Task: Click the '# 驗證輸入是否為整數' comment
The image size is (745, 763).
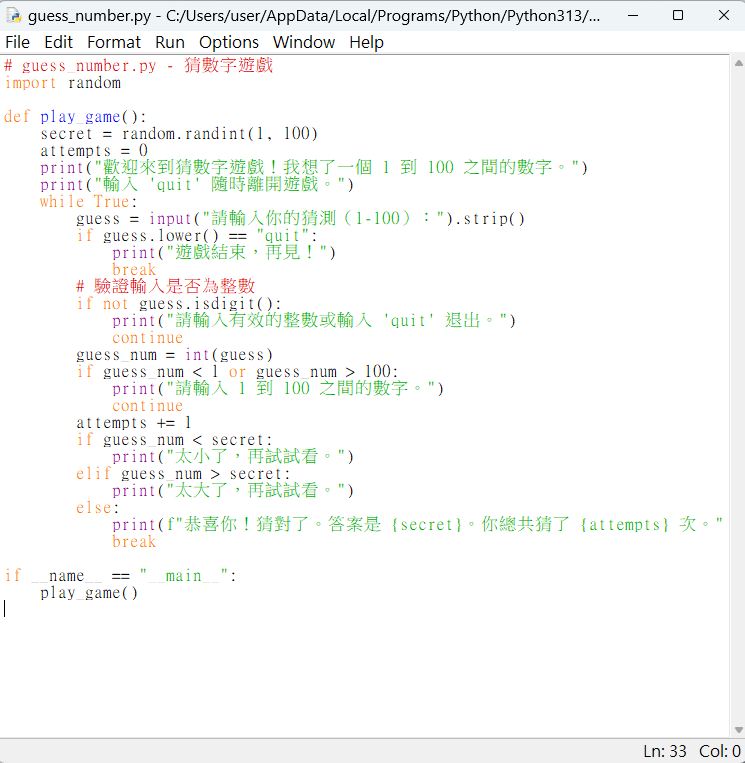Action: (165, 287)
